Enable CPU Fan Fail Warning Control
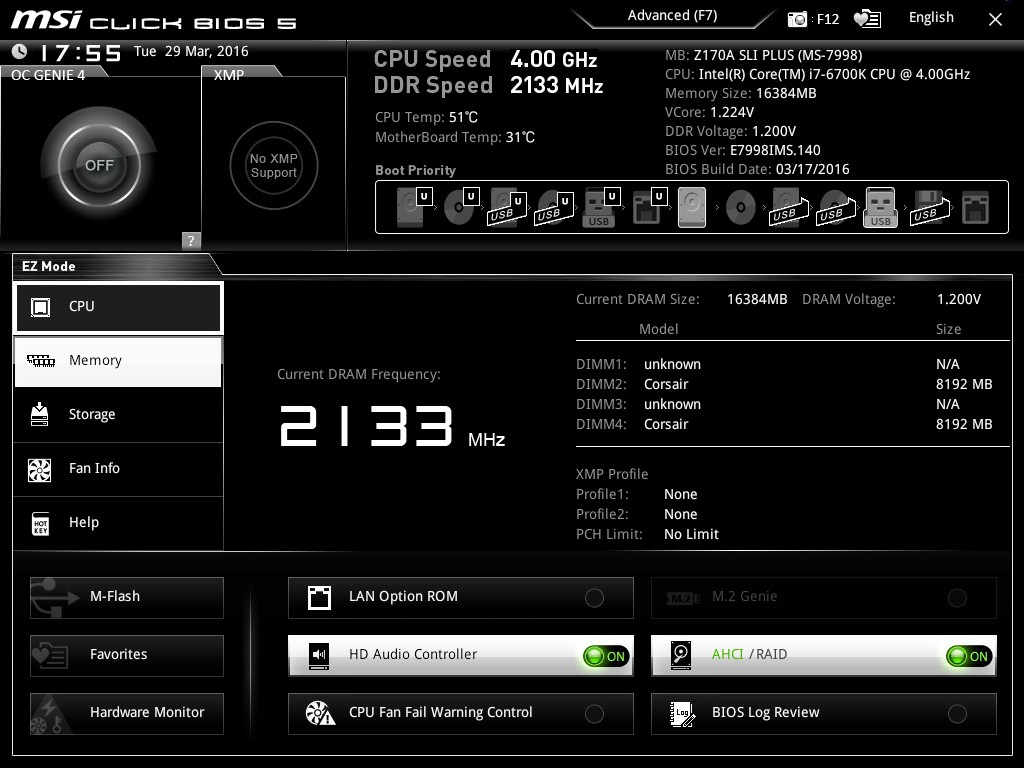 (594, 714)
